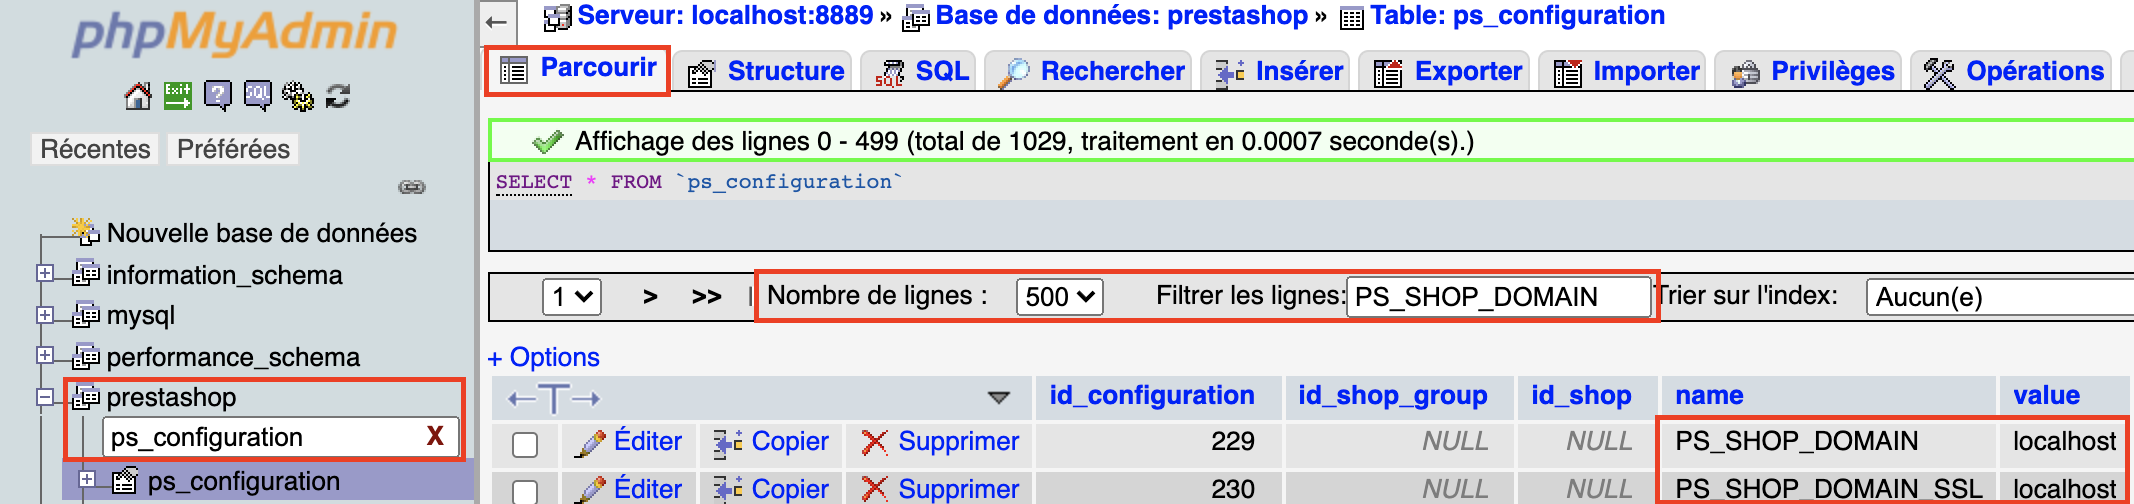
Task: Expand the + Options link
Action: (544, 357)
